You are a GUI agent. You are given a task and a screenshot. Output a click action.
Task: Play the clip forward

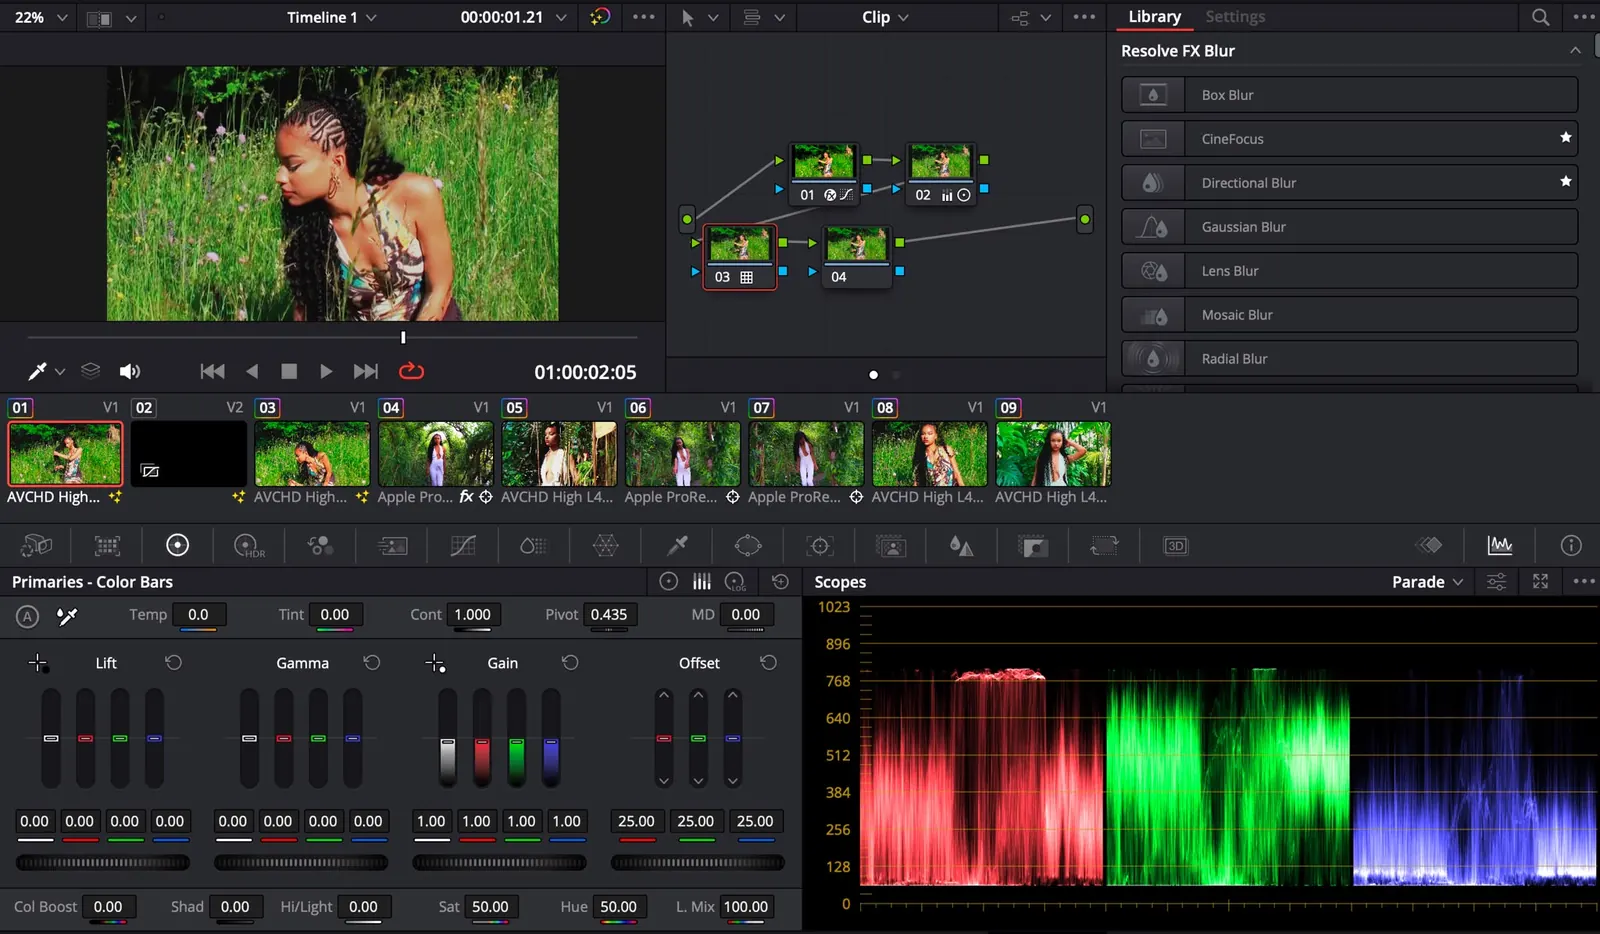326,371
